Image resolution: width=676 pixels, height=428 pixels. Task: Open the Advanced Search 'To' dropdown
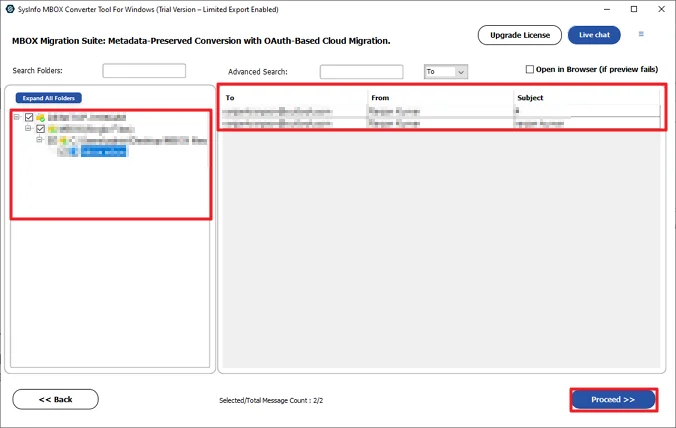[x=446, y=72]
